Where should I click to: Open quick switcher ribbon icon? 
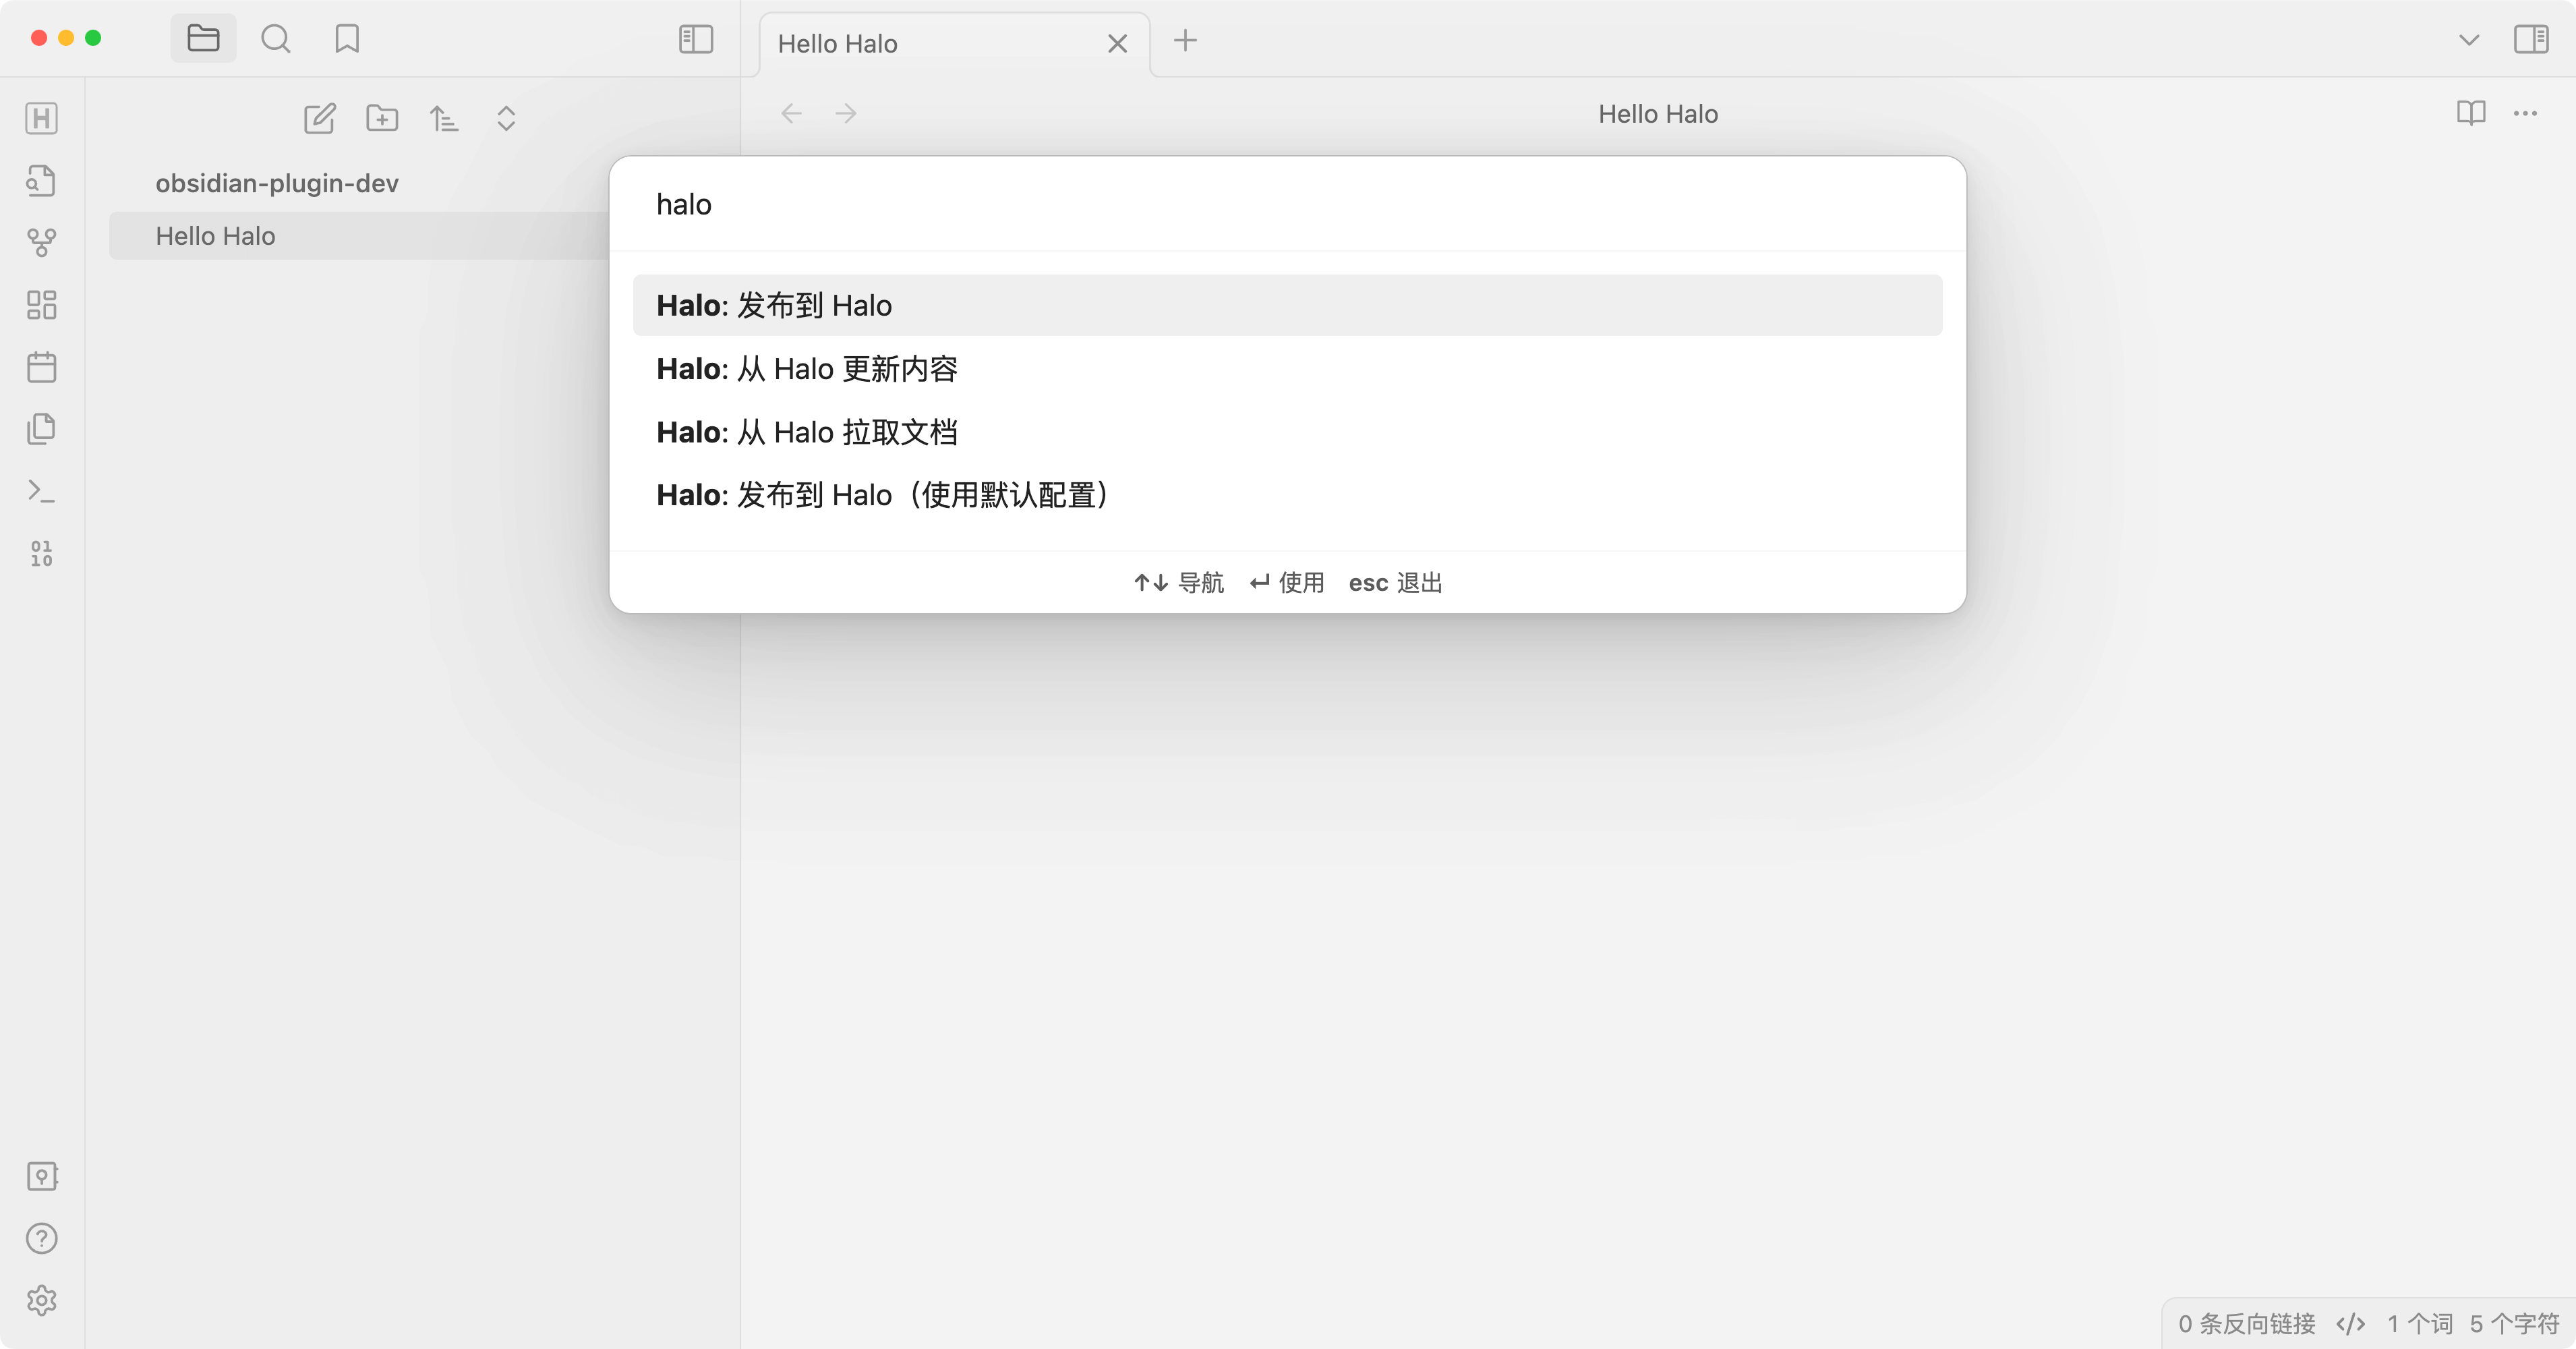(x=41, y=181)
